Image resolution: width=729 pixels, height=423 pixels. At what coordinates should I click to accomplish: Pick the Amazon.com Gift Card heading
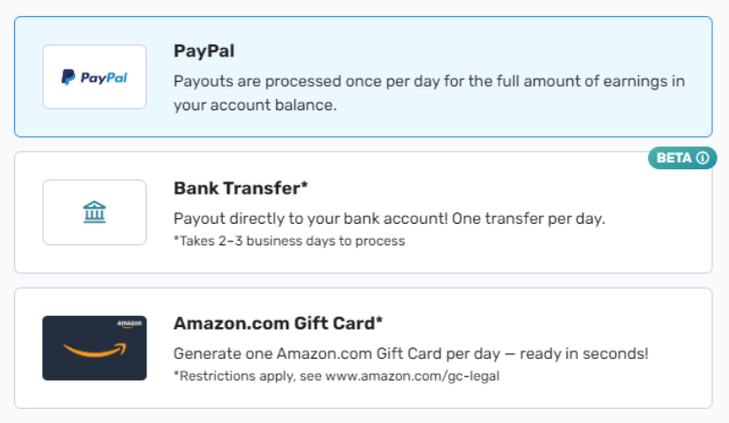pyautogui.click(x=278, y=323)
